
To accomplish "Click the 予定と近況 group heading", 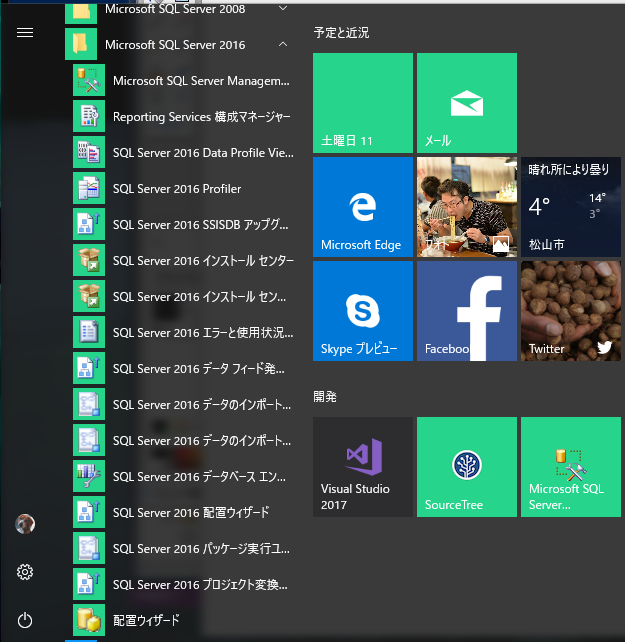I will pyautogui.click(x=341, y=32).
